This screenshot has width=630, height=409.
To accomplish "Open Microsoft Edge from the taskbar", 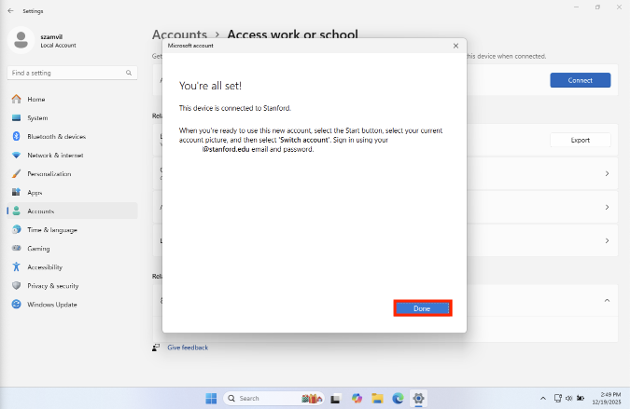I will pyautogui.click(x=398, y=398).
